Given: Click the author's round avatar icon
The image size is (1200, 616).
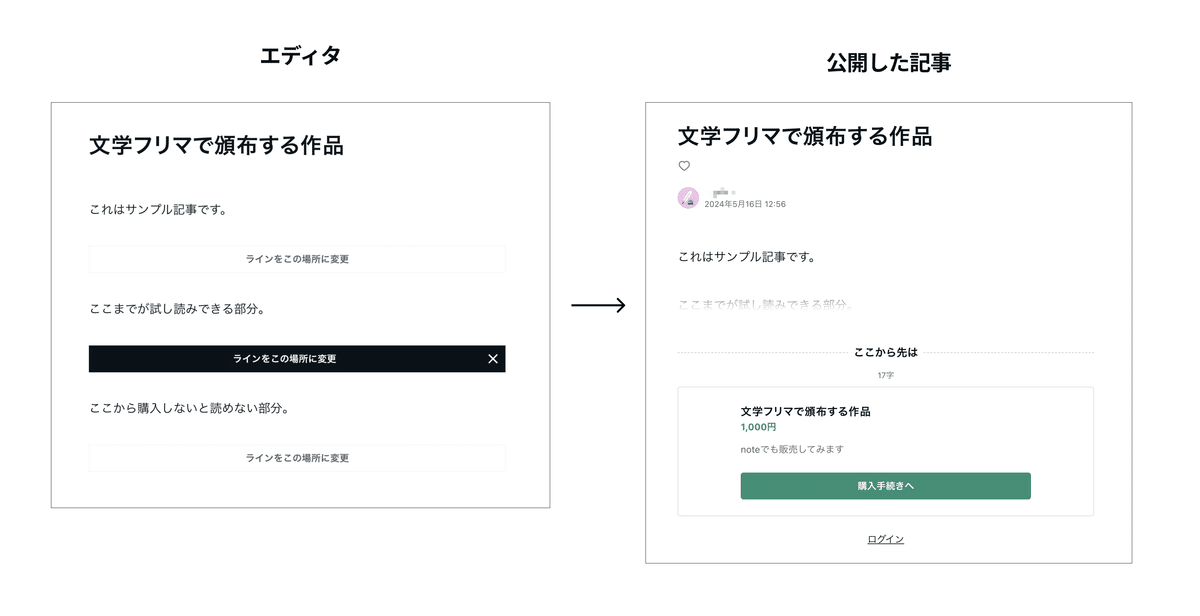Looking at the screenshot, I should [688, 198].
